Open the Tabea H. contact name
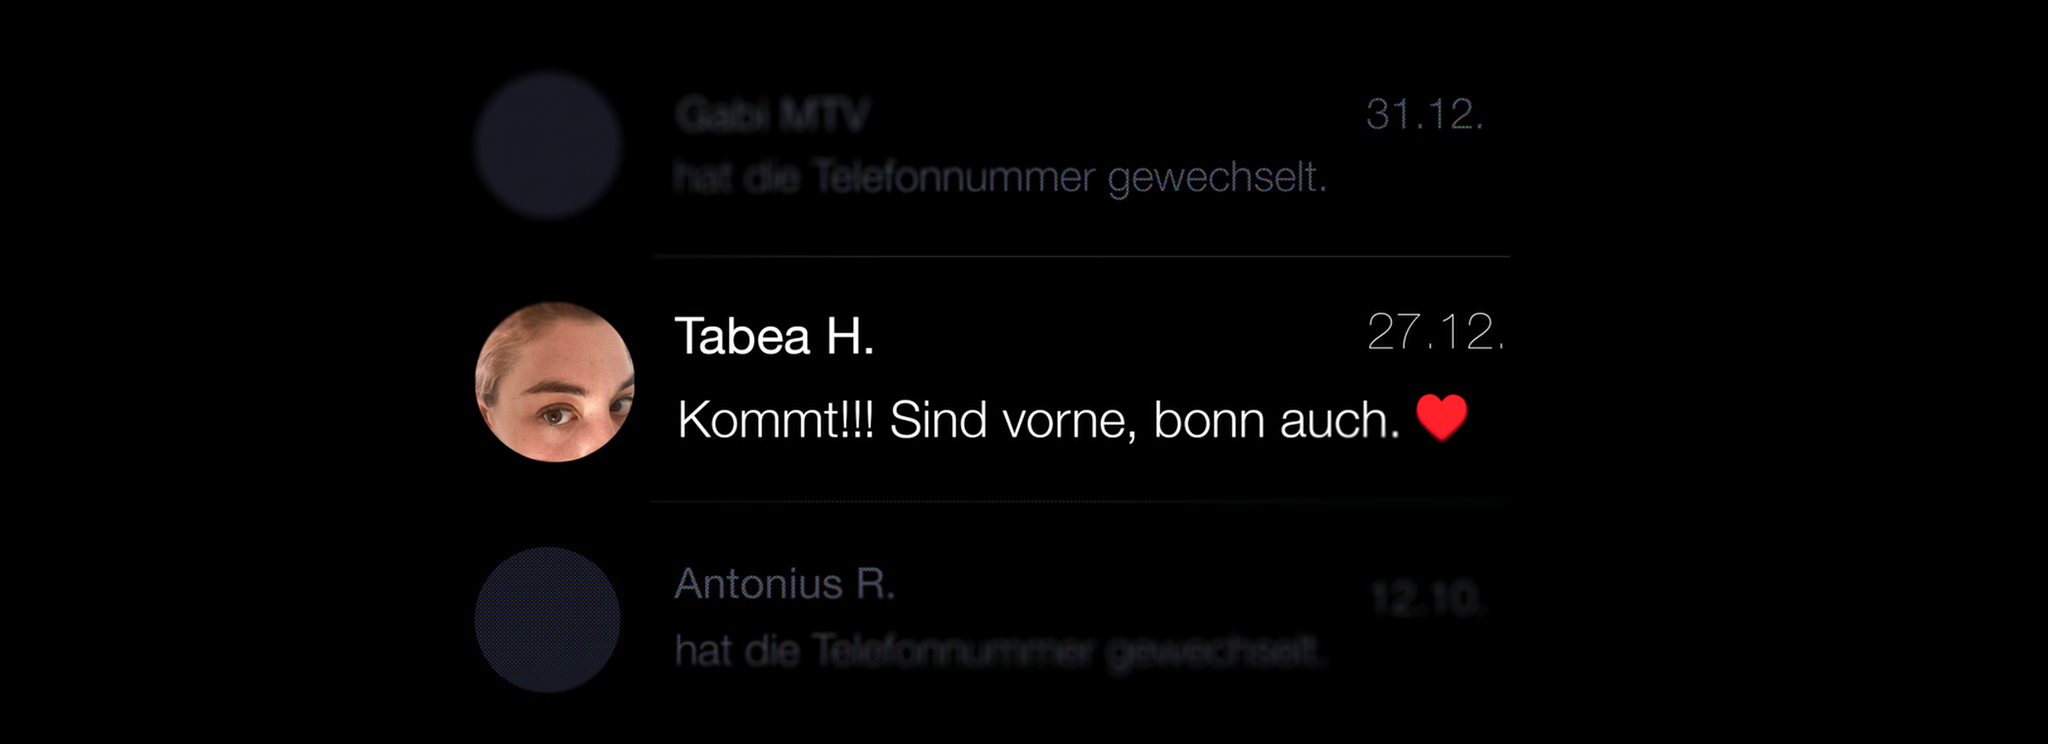This screenshot has height=744, width=2048. coord(775,336)
